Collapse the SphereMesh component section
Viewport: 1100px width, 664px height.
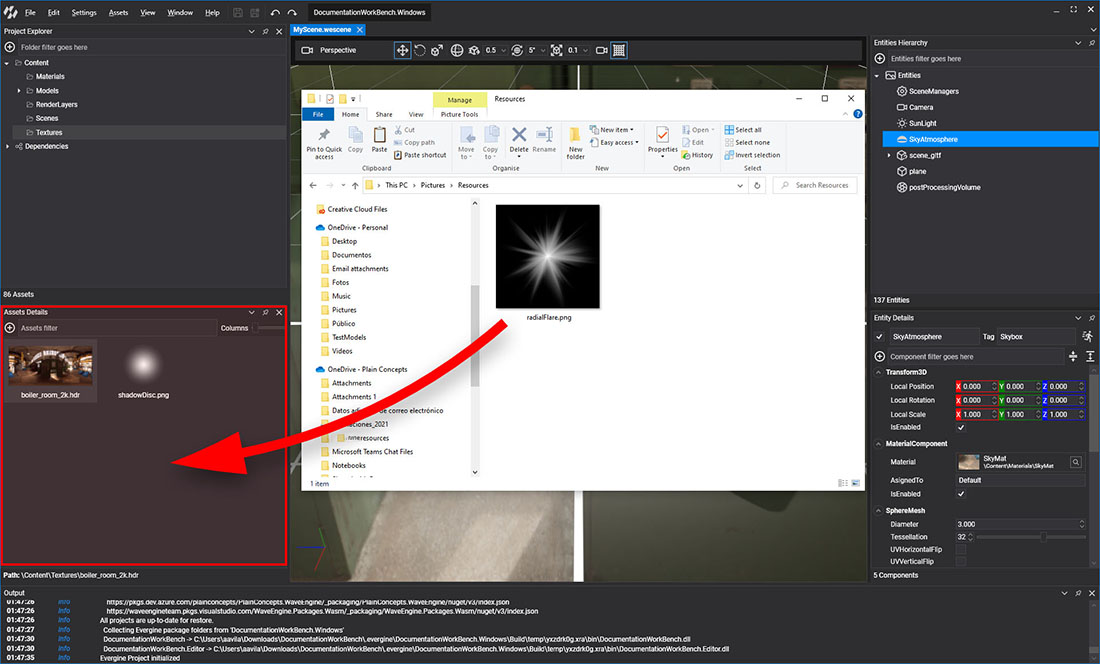pos(878,510)
